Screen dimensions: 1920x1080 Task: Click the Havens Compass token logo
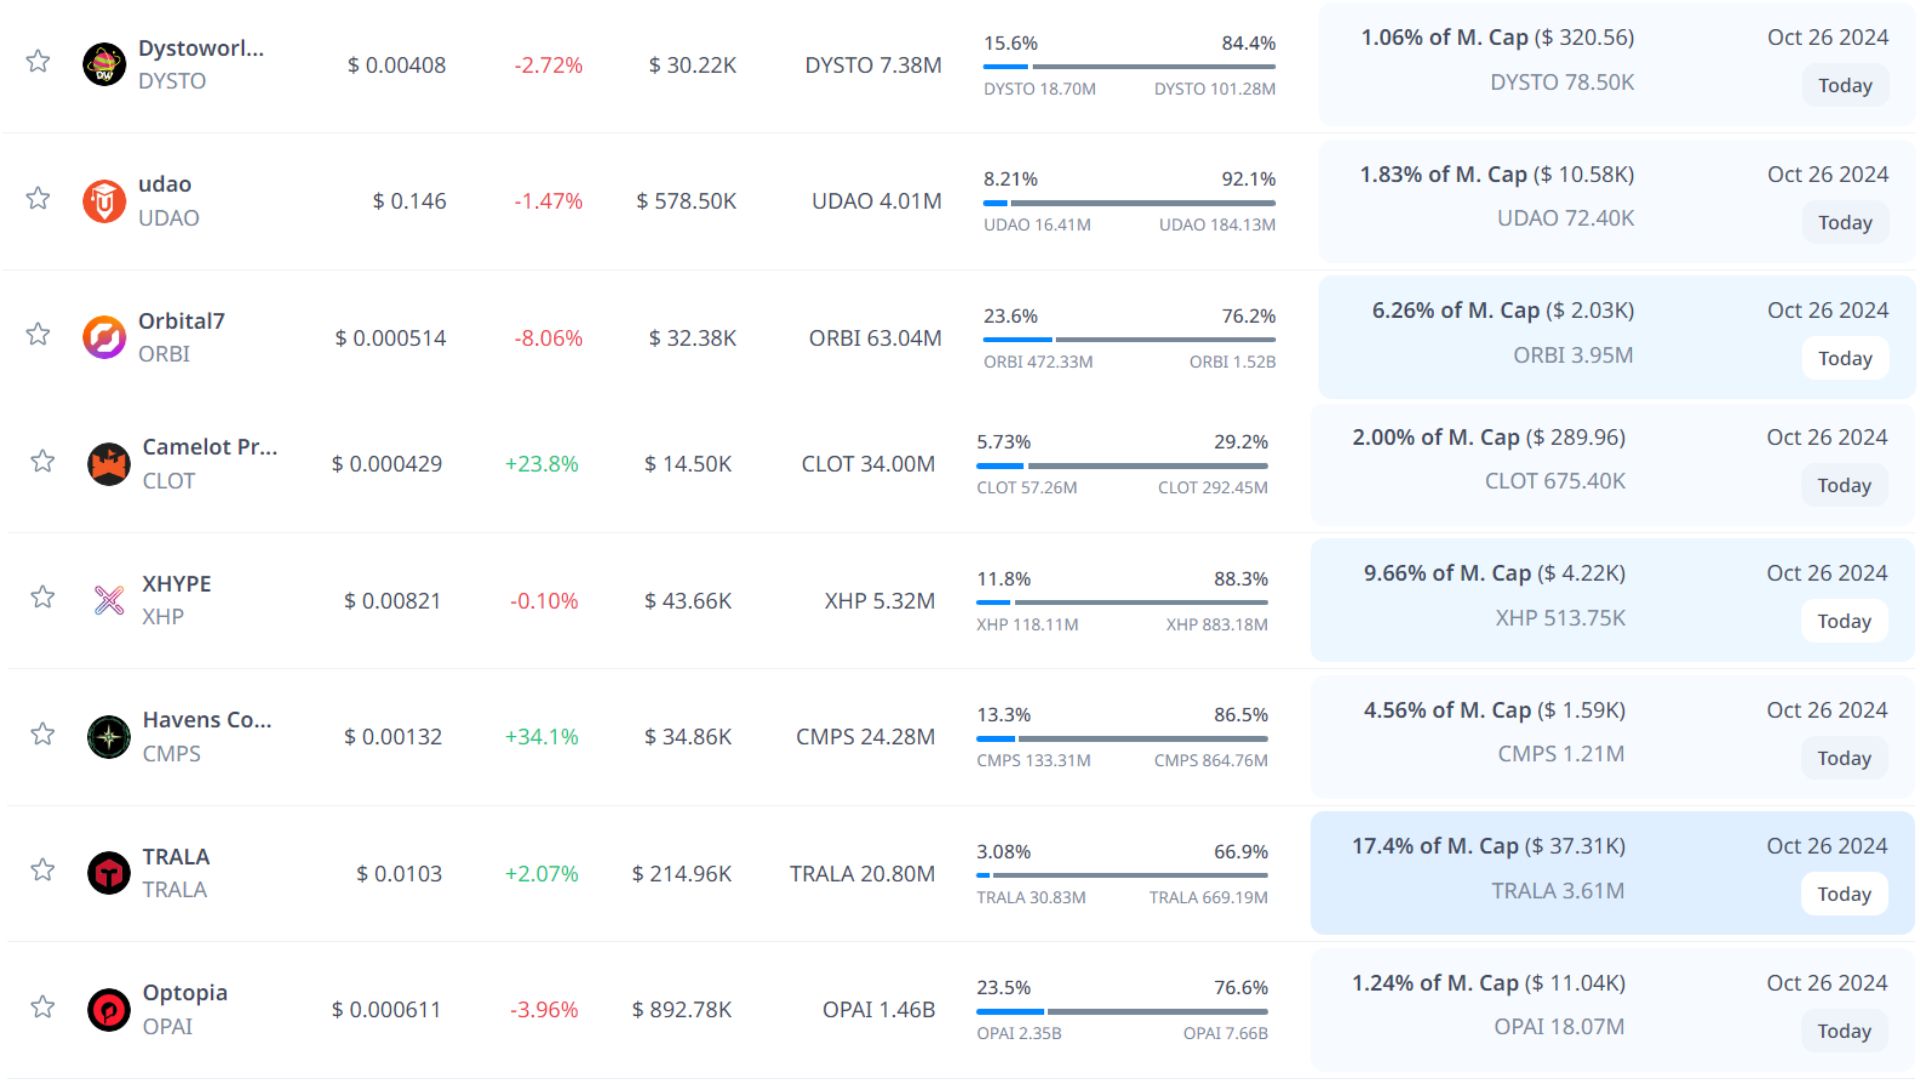coord(109,737)
